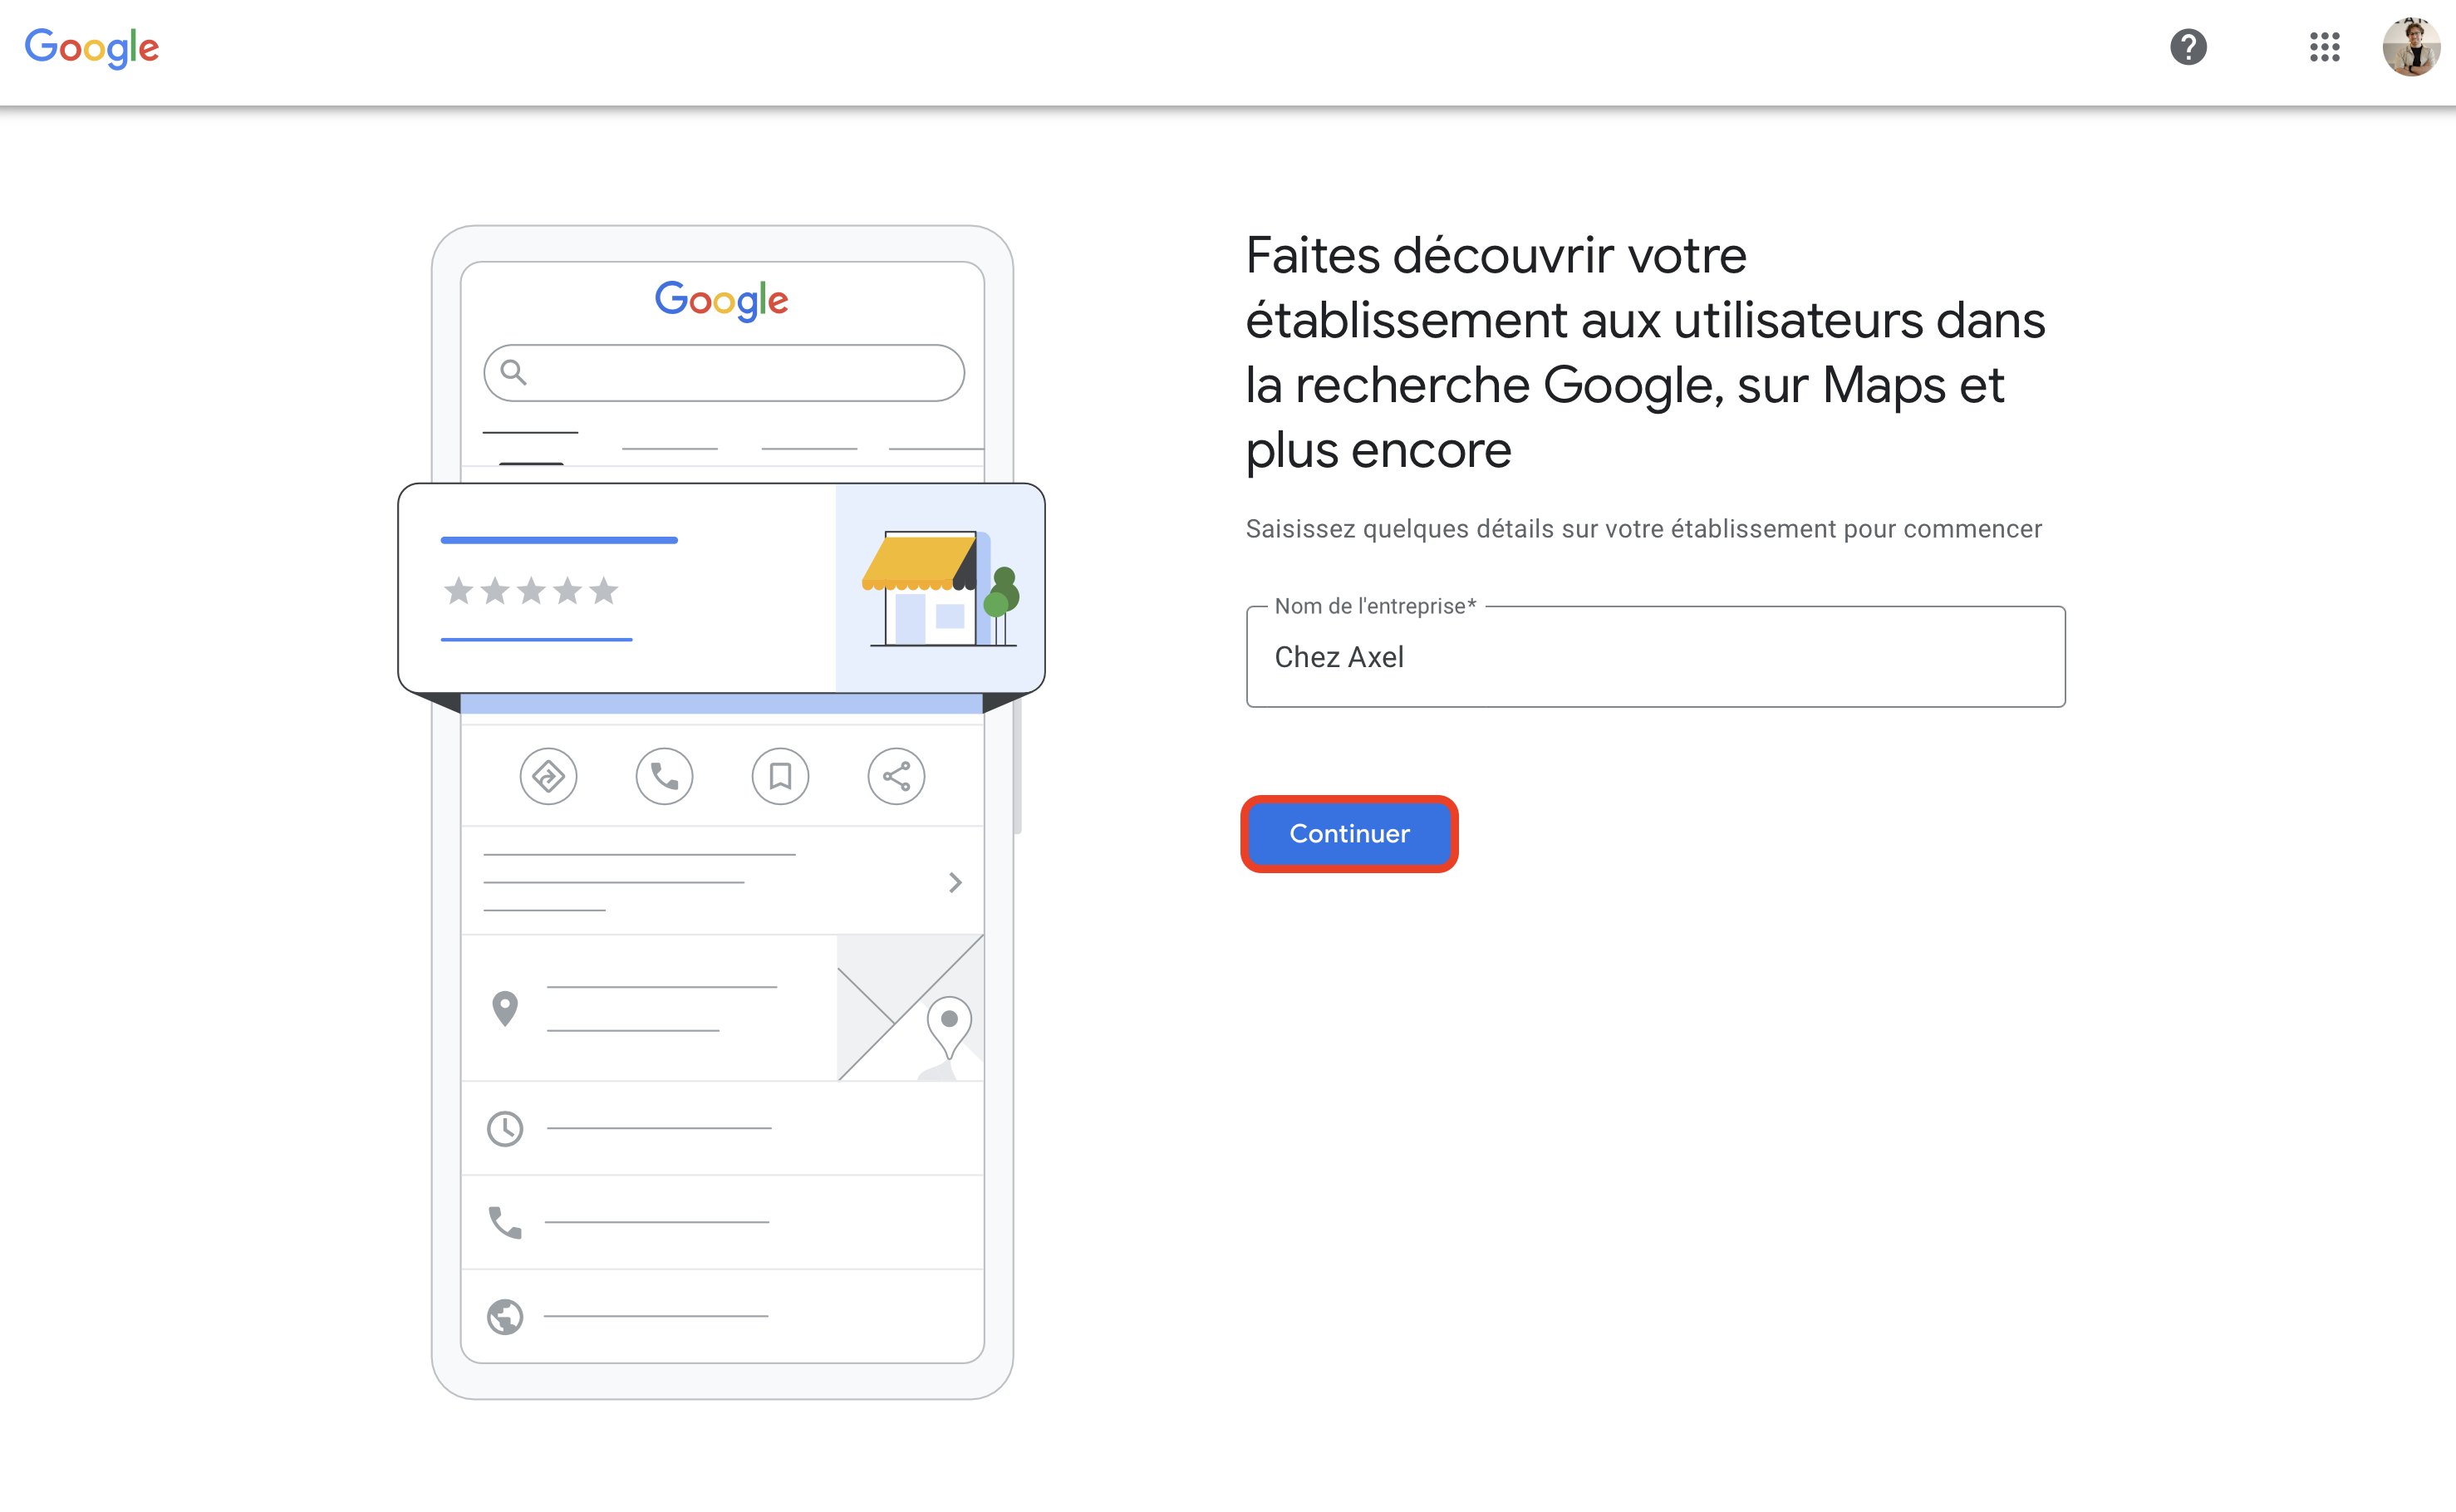This screenshot has width=2456, height=1512.
Task: Click the Google logo inside the phone illustration
Action: [721, 299]
